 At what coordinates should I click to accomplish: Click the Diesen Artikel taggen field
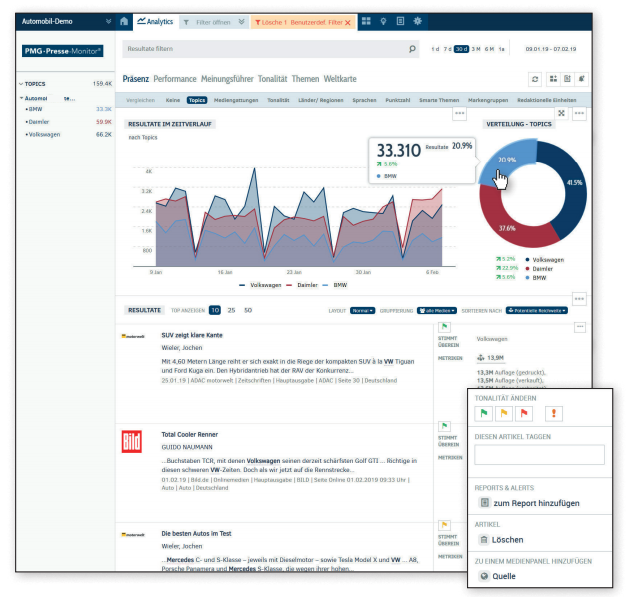(x=539, y=455)
